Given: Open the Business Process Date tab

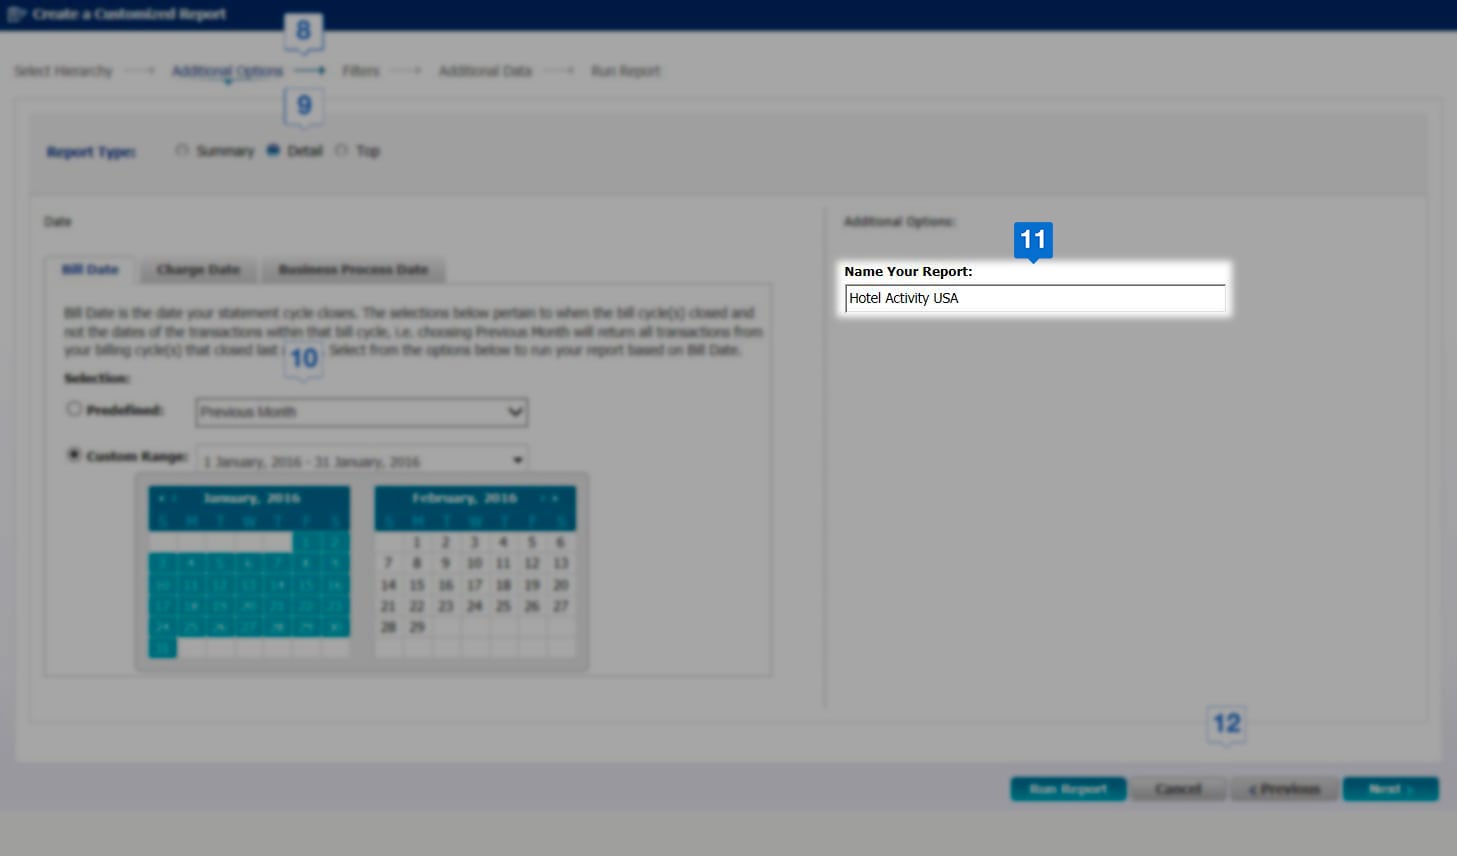Looking at the screenshot, I should pos(353,269).
